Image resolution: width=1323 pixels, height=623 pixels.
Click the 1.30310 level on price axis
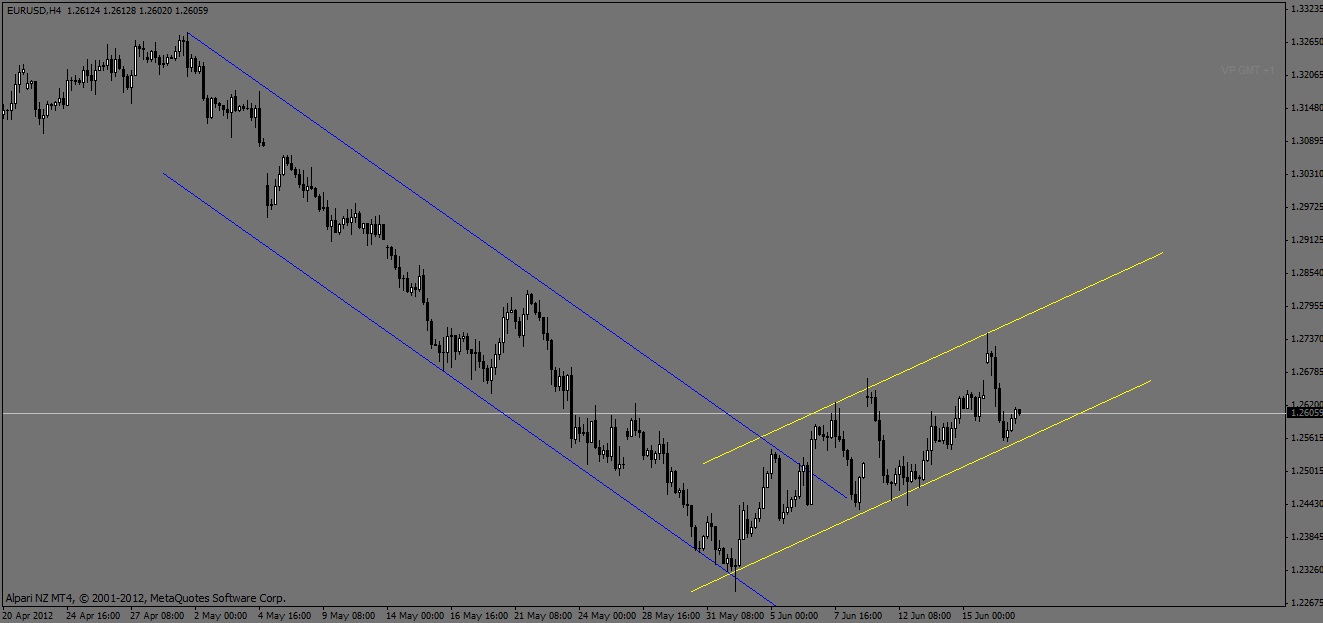pyautogui.click(x=1303, y=174)
